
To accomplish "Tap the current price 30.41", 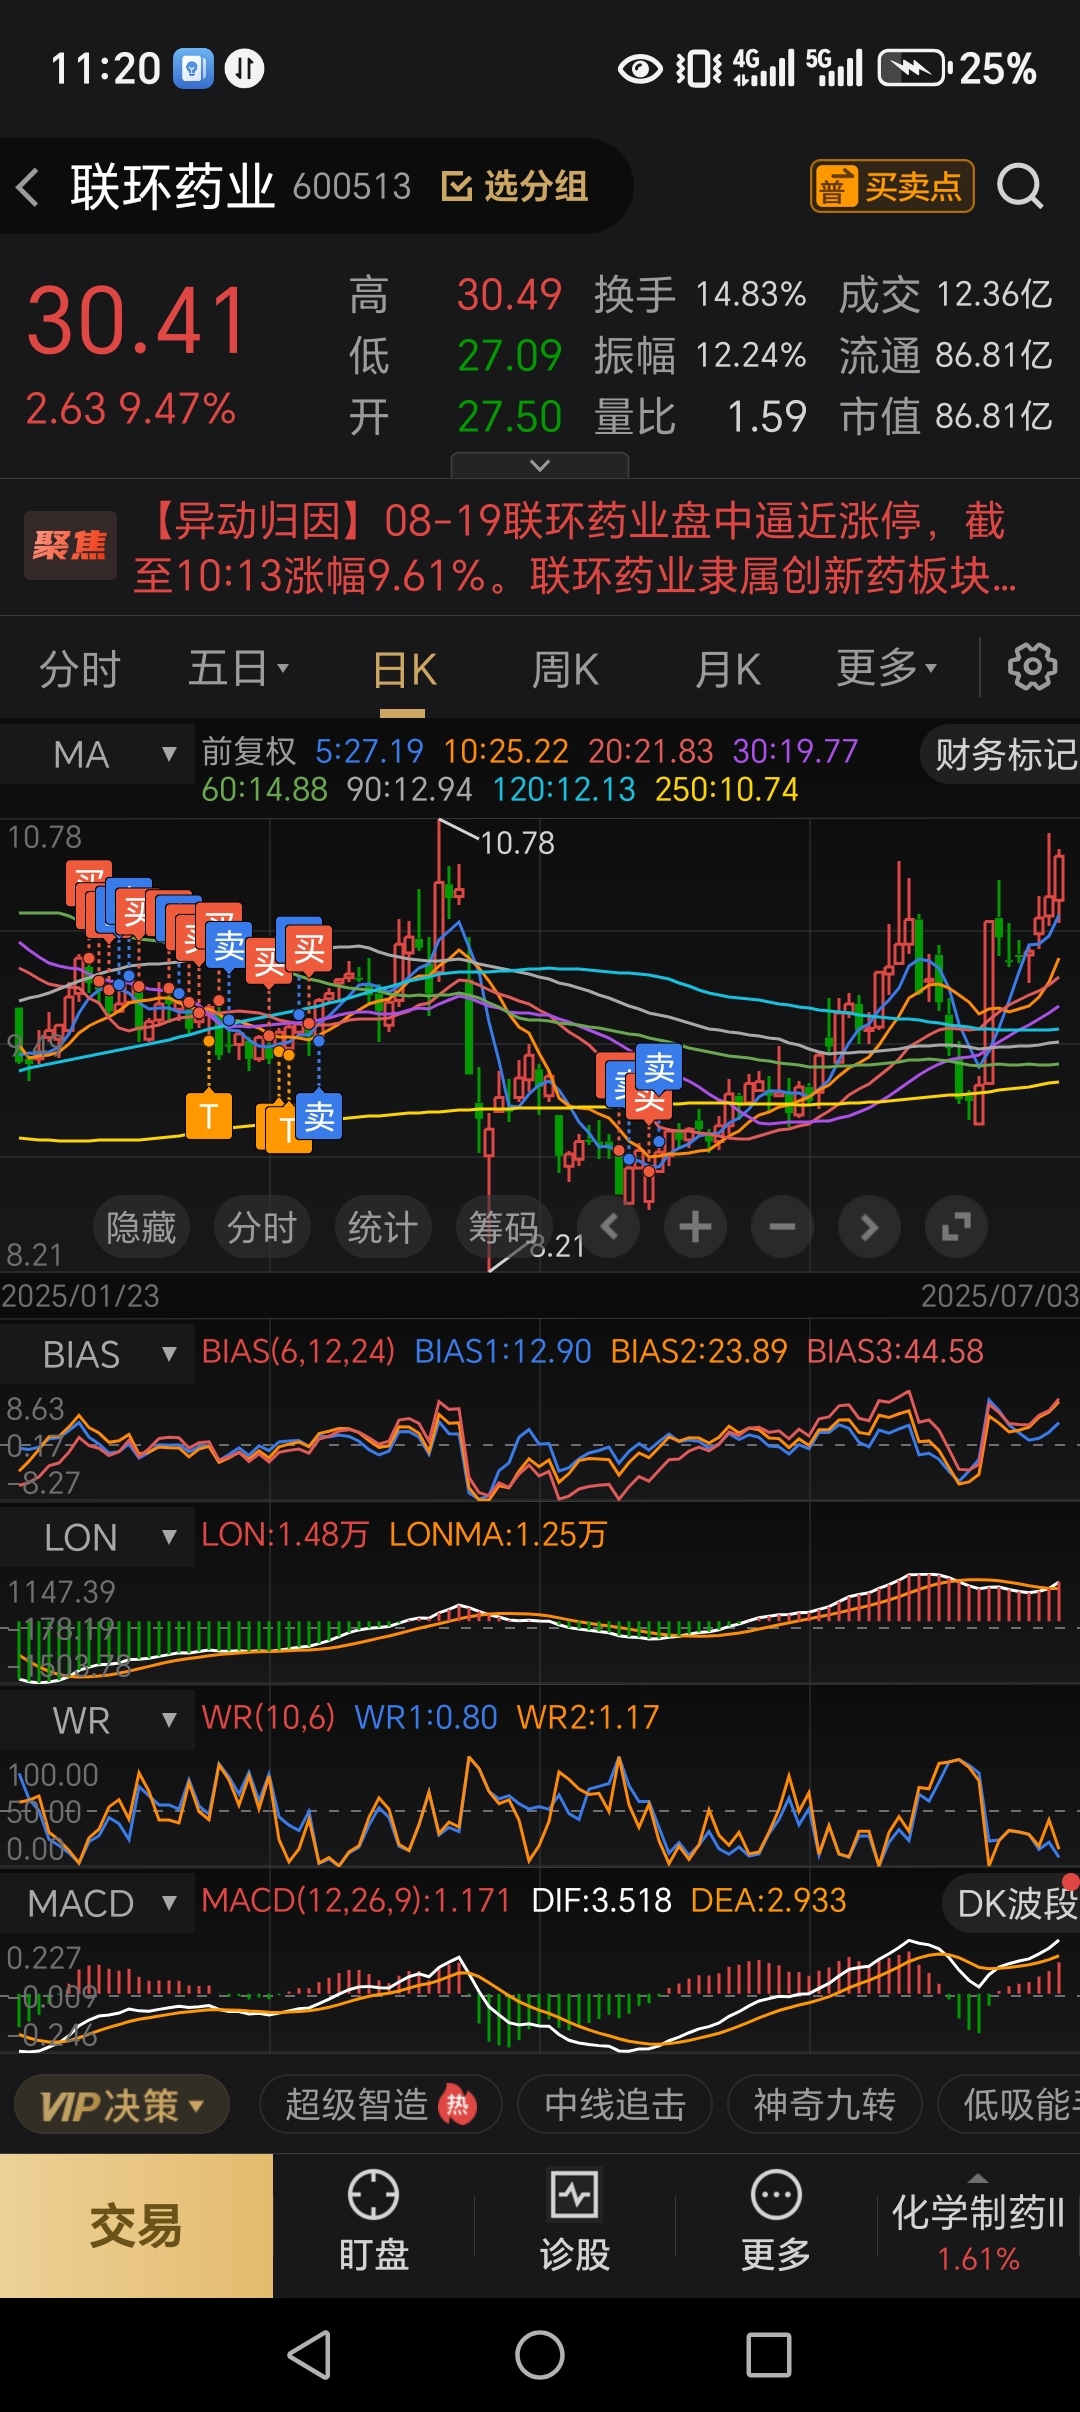I will click(x=137, y=321).
